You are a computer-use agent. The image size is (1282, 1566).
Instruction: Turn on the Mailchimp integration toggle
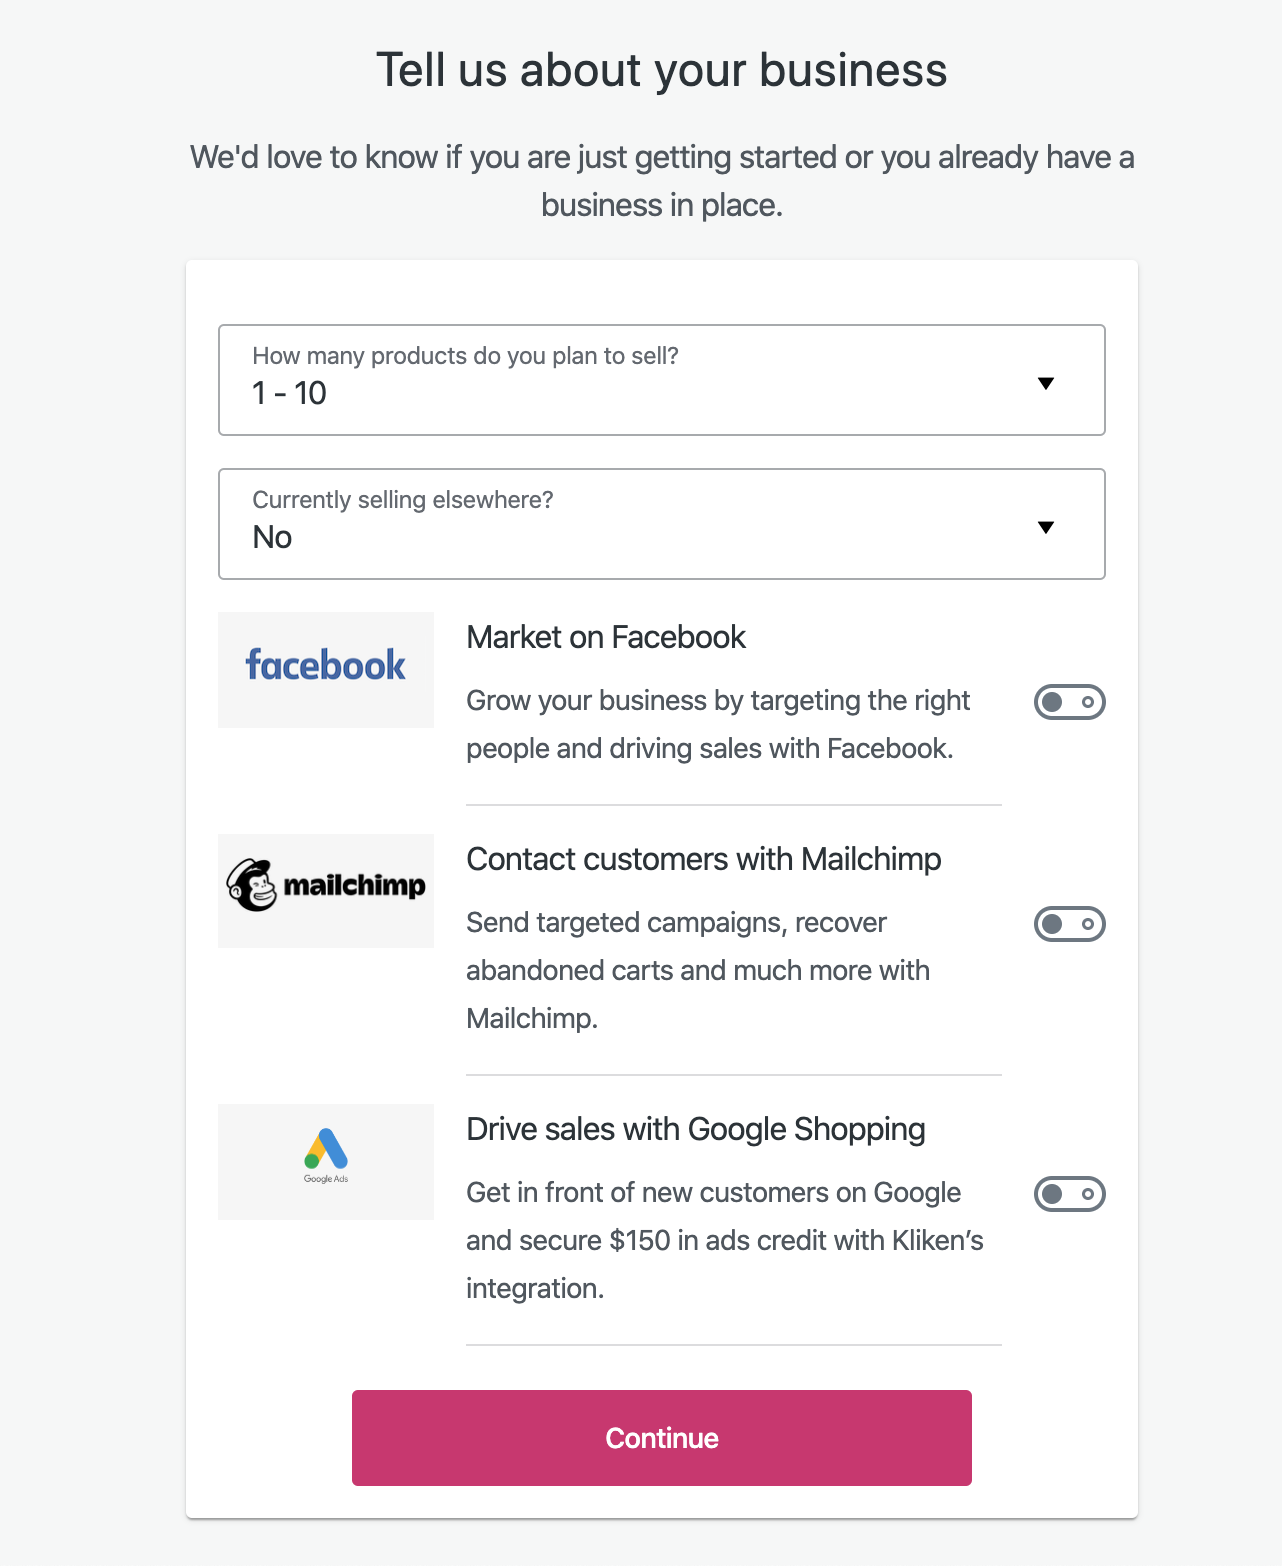tap(1070, 924)
